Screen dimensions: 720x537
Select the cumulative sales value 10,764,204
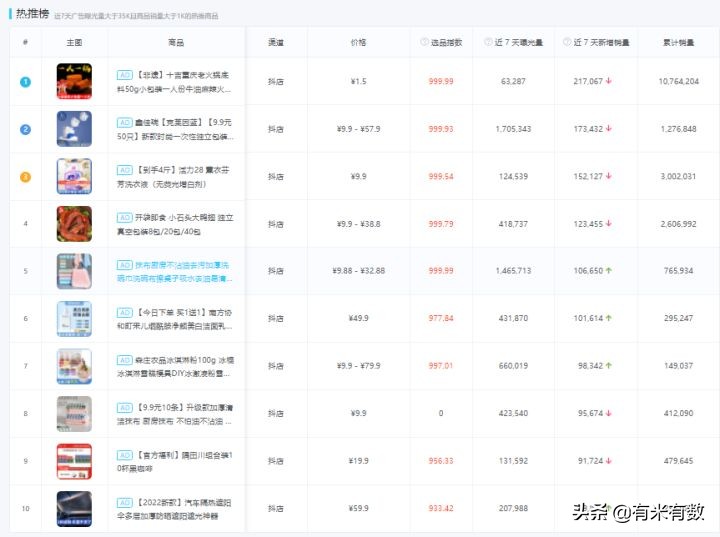pos(679,81)
